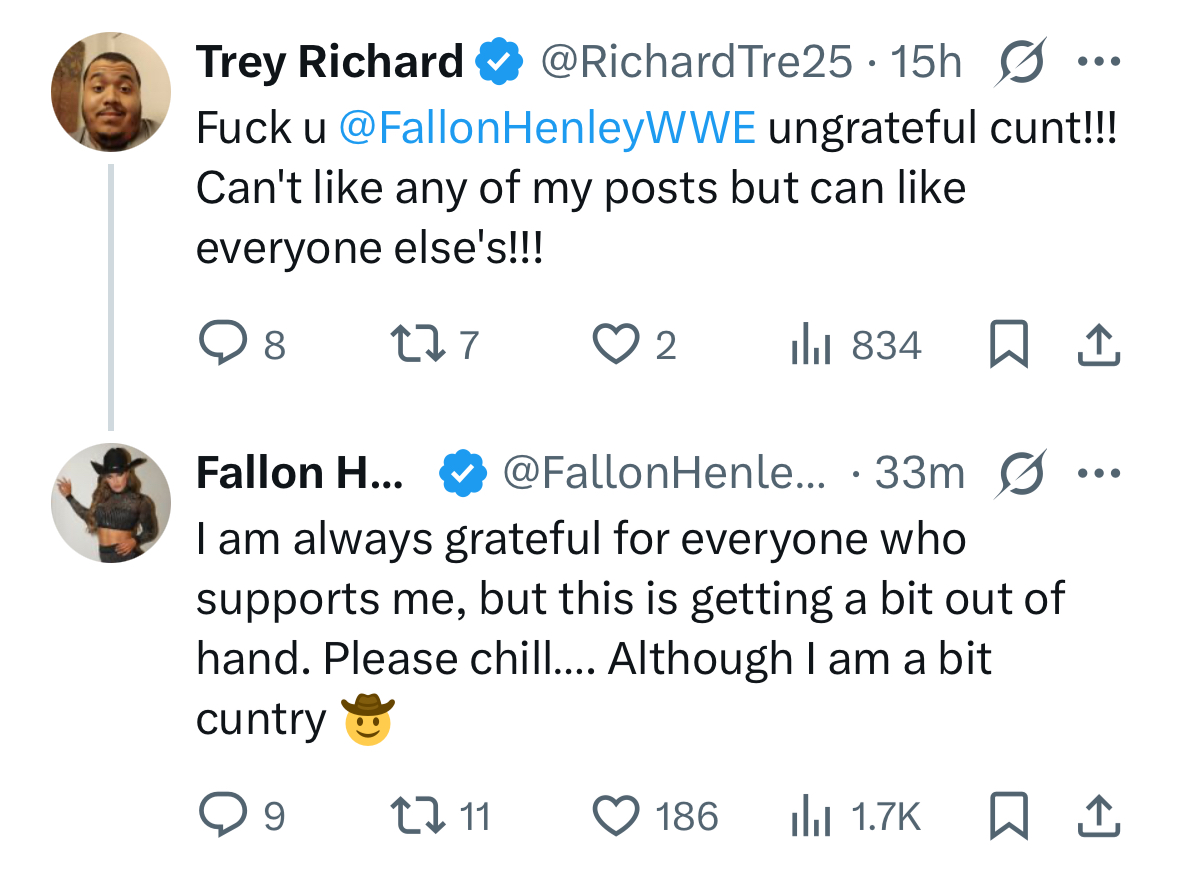Share Trey Richard's post
This screenshot has height=876, width=1179.
pos(1100,346)
